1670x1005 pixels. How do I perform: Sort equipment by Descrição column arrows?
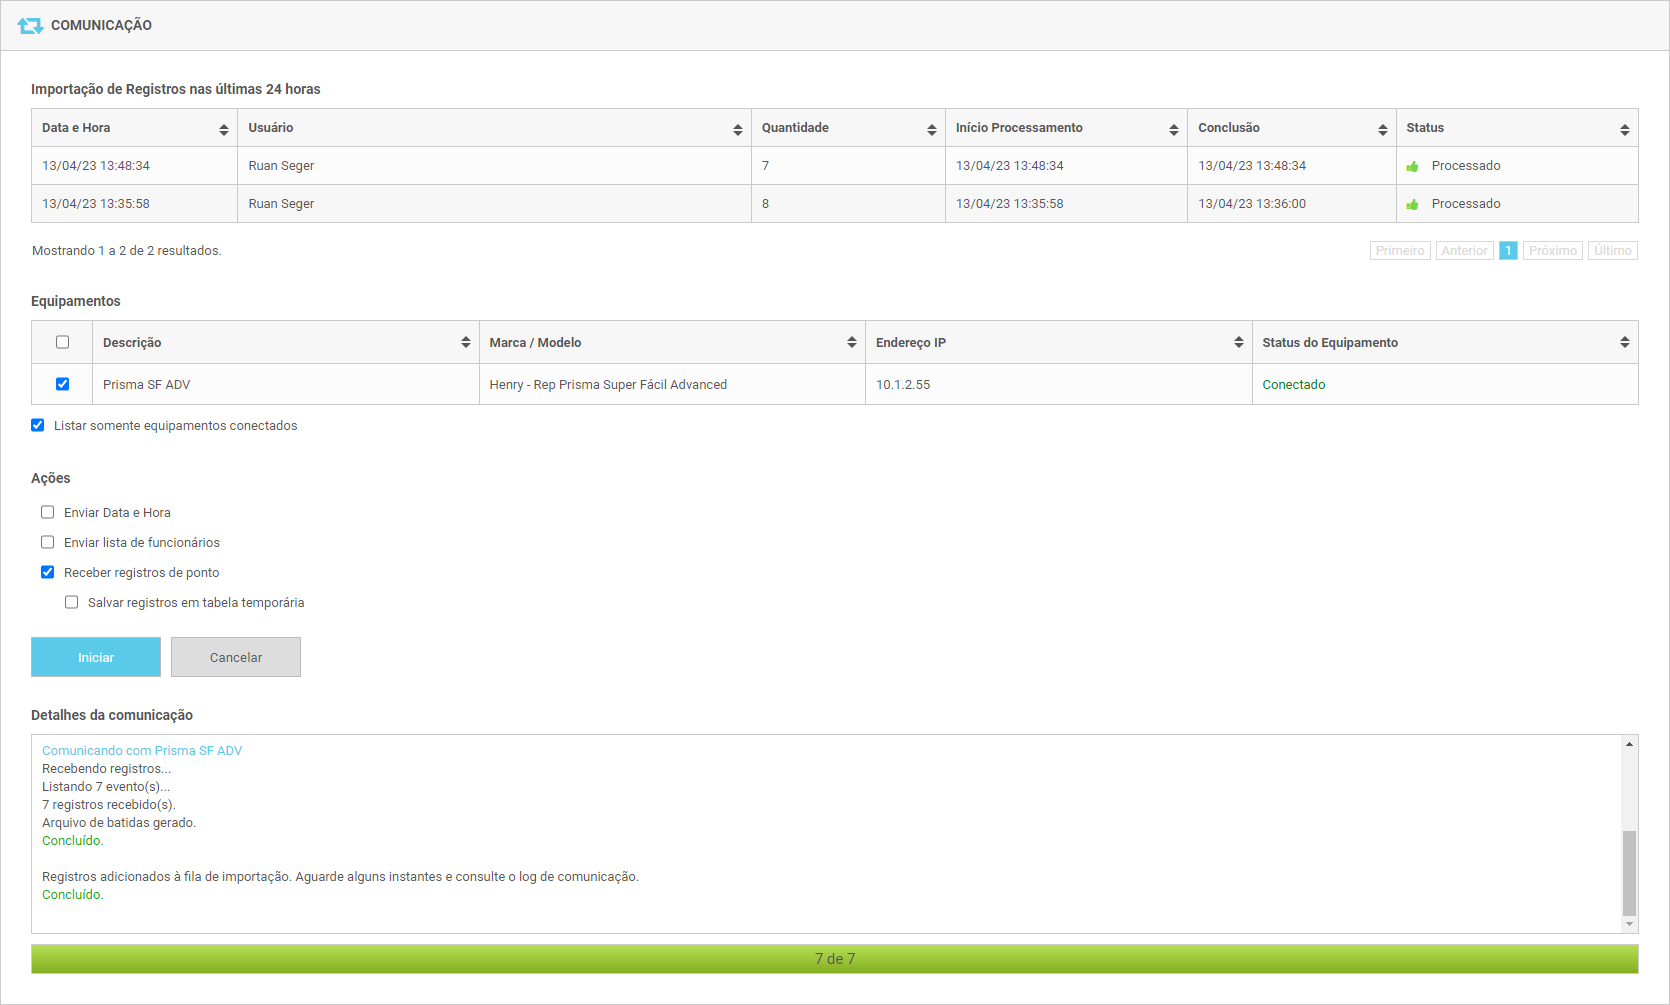click(465, 342)
